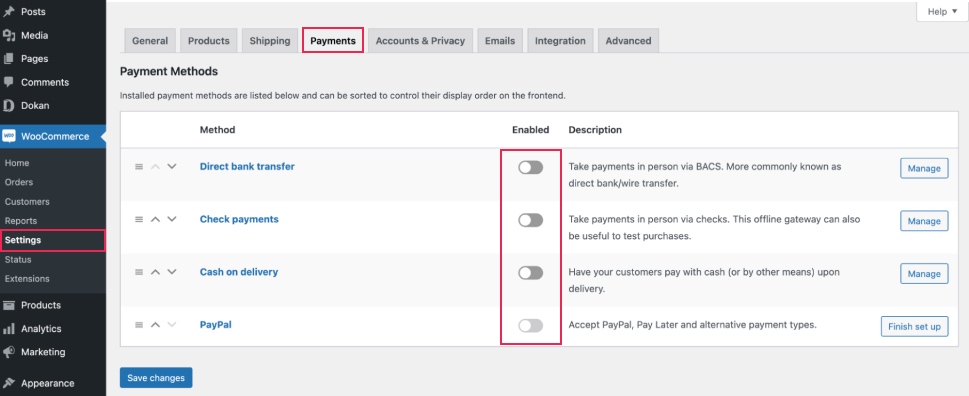Switch to the General tab
969x396 pixels.
150,41
